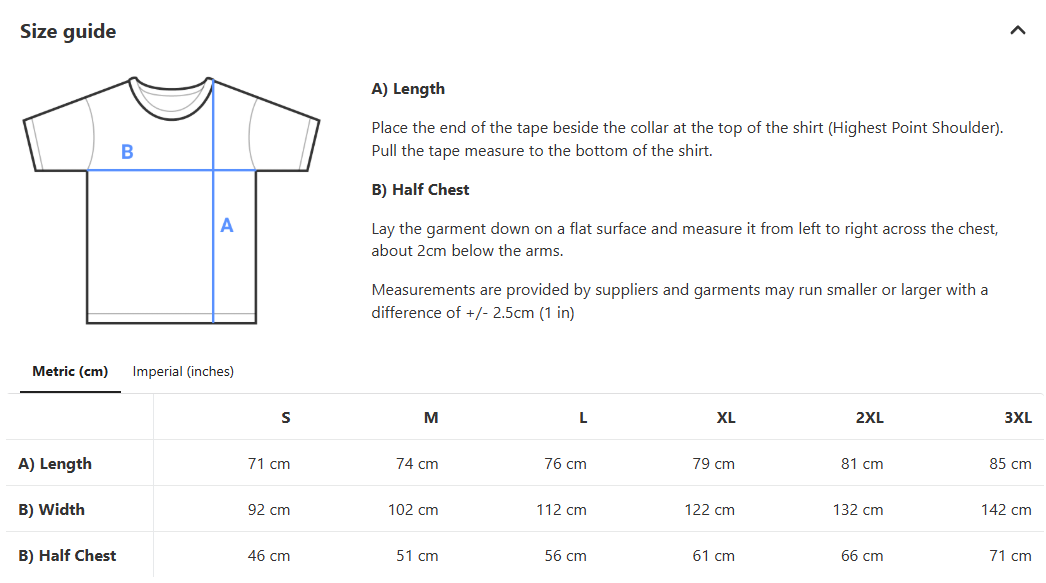The height and width of the screenshot is (583, 1046).
Task: Click the 3XL size column header
Action: tap(1018, 418)
